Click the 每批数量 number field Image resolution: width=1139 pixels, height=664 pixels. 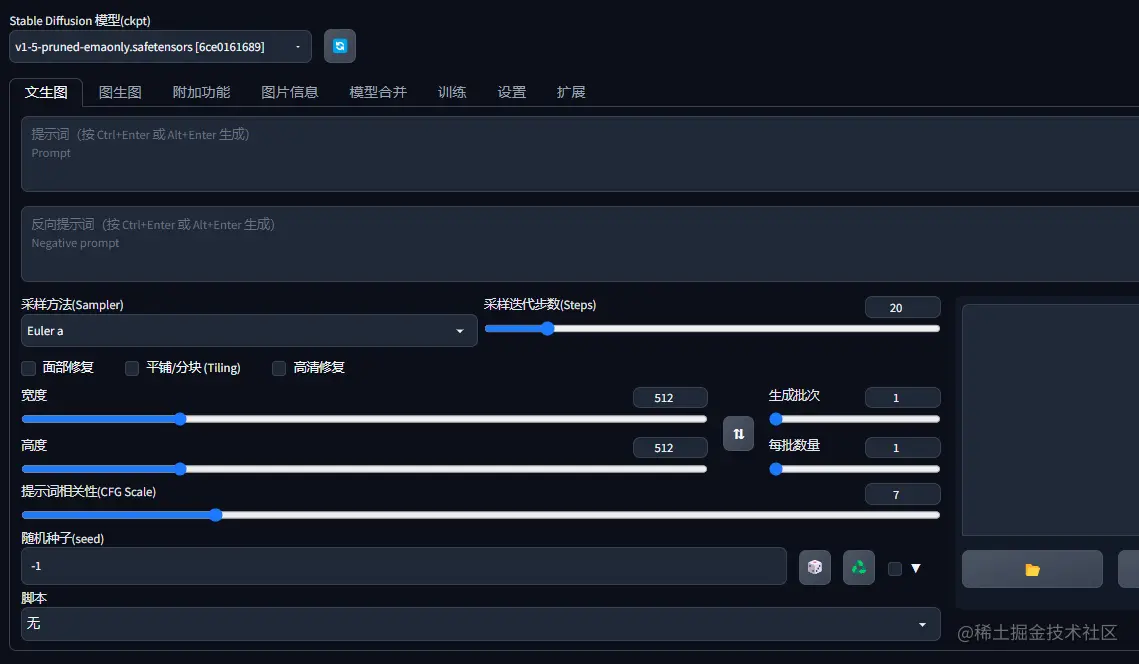[x=902, y=448]
